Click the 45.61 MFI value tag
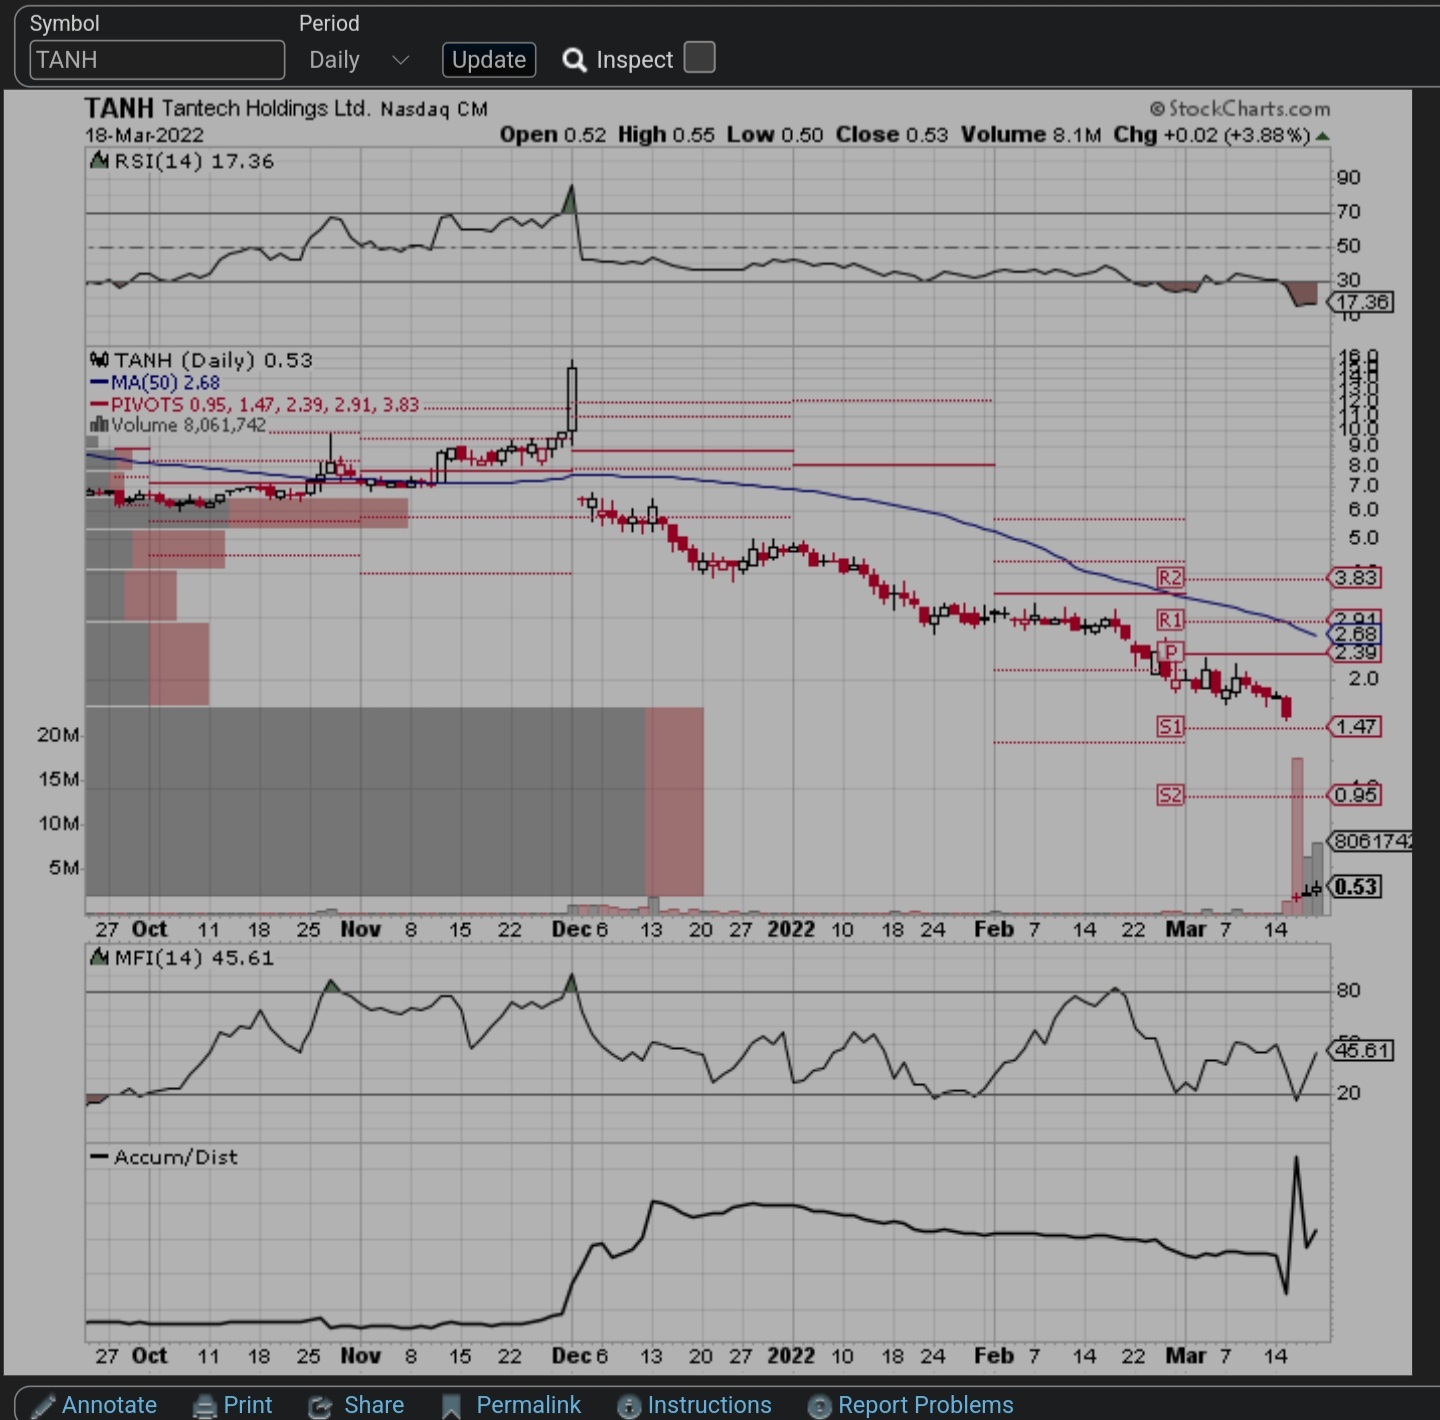 click(x=1361, y=1050)
